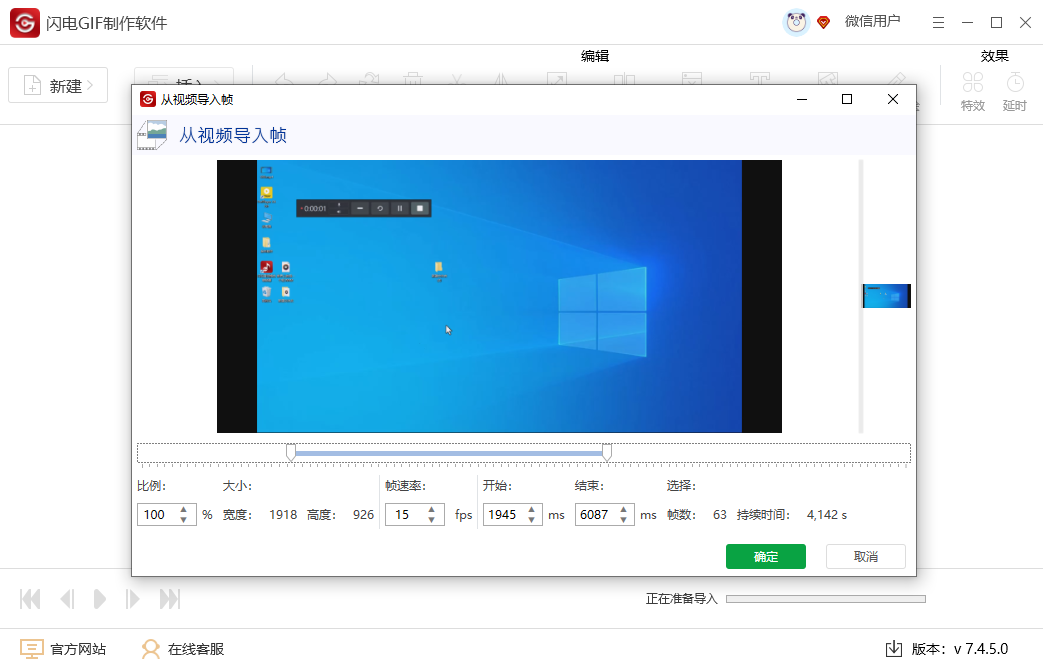
Task: Select the video frame thumbnail on right
Action: (x=886, y=296)
